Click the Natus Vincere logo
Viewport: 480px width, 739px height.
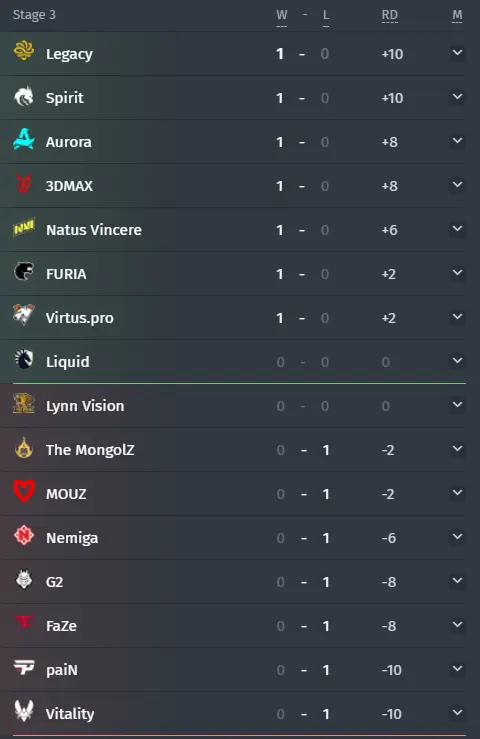point(24,228)
